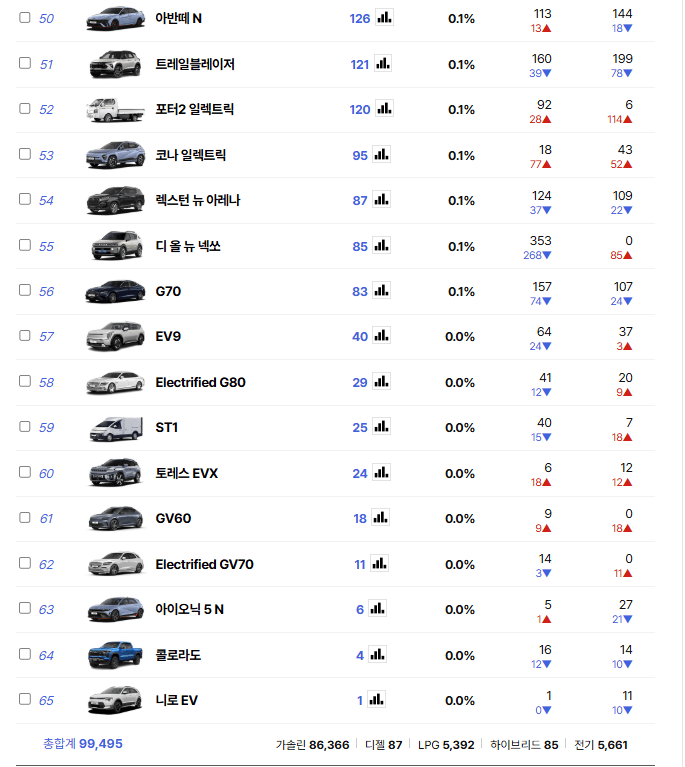View the bar chart for EV9
This screenshot has height=767, width=685.
click(381, 336)
